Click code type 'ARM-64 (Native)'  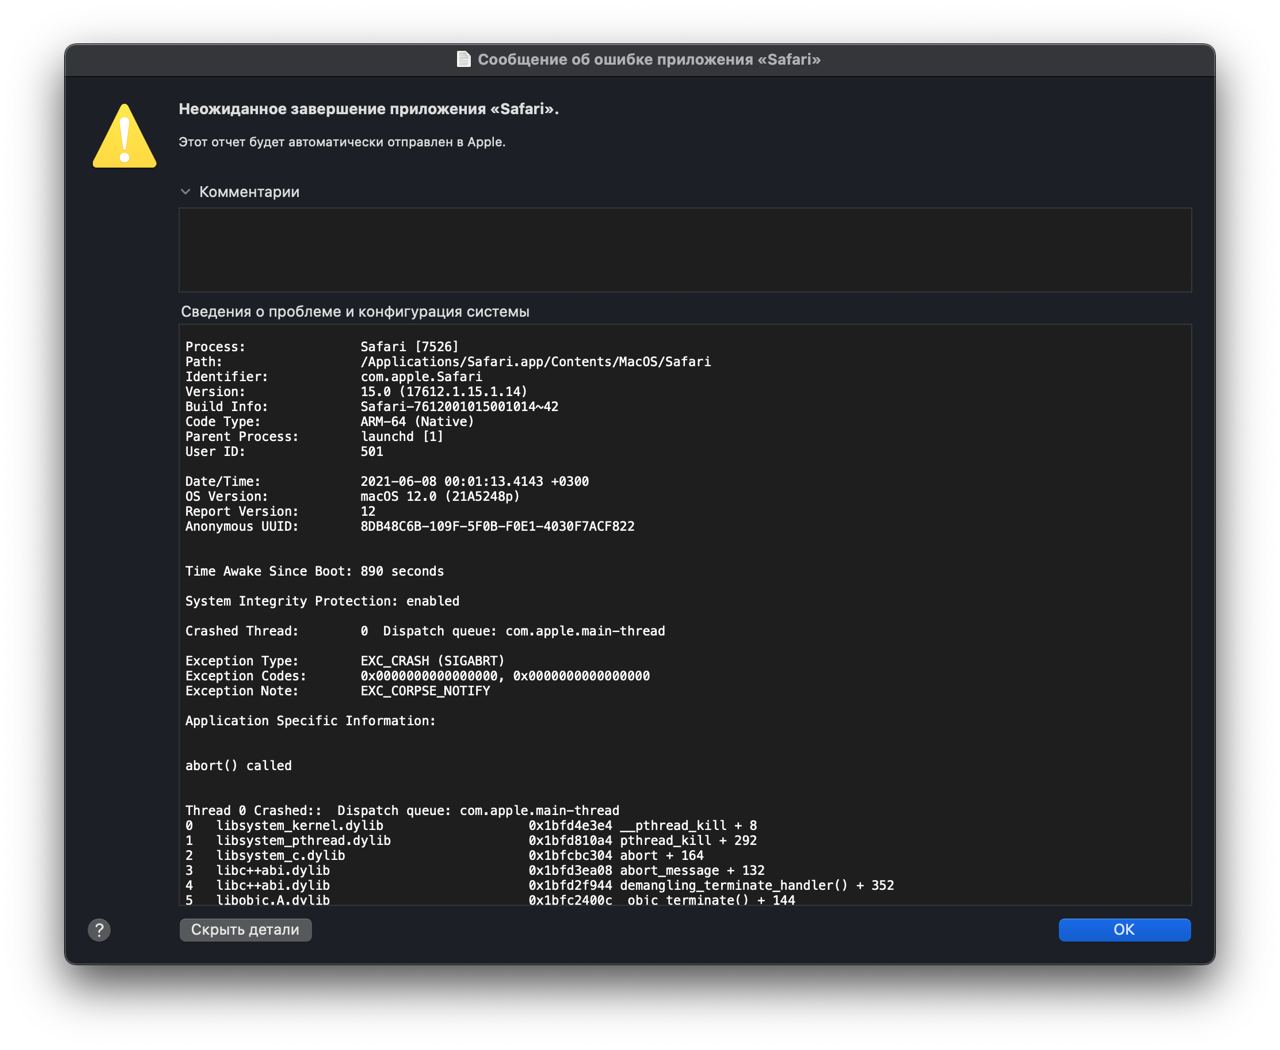coord(417,422)
